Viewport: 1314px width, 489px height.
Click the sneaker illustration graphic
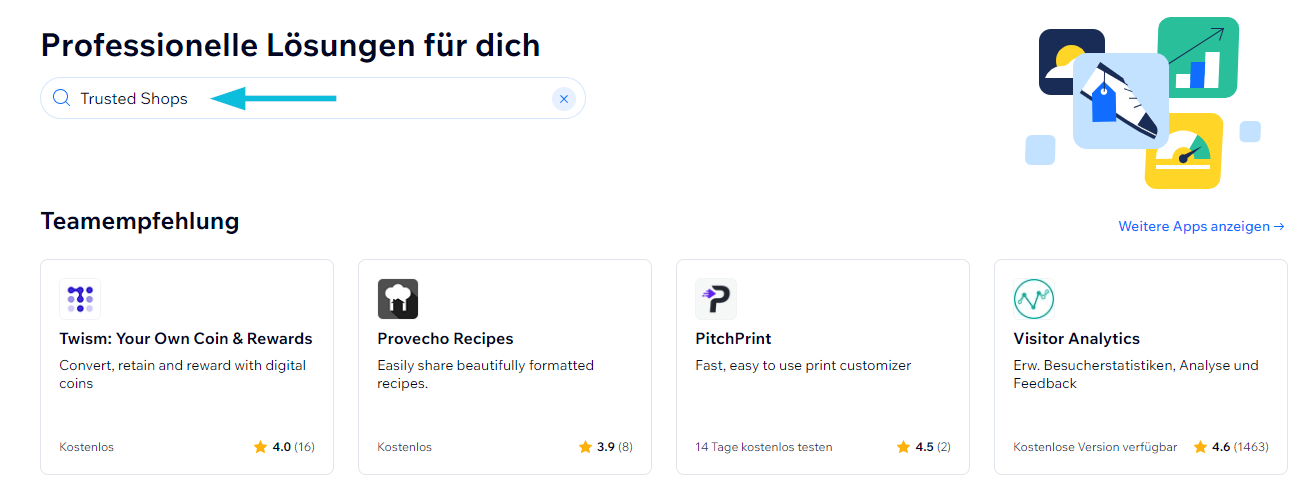click(1121, 101)
